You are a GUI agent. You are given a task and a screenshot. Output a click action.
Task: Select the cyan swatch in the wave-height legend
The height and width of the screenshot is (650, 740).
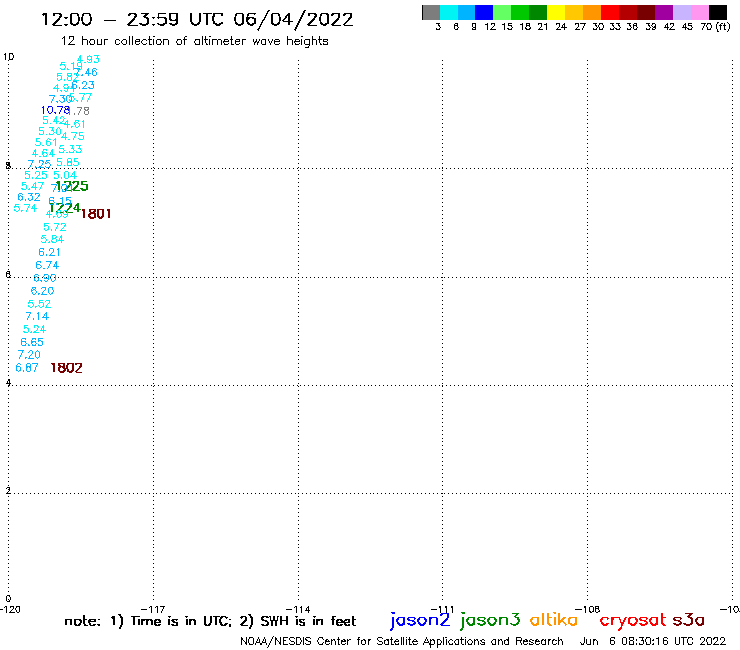click(449, 12)
